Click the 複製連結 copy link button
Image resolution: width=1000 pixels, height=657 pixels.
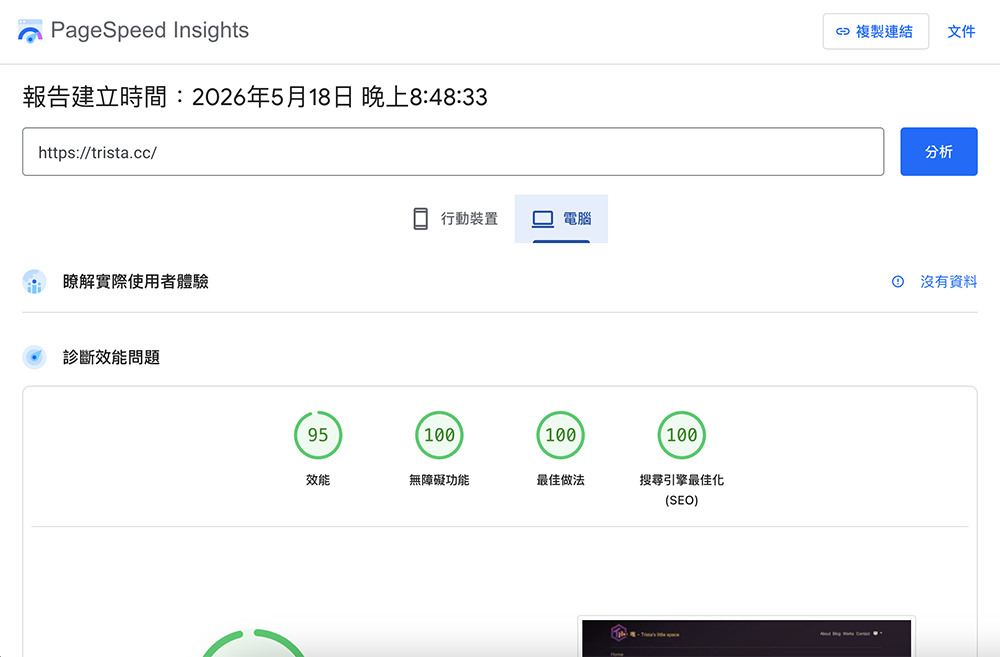click(x=875, y=31)
